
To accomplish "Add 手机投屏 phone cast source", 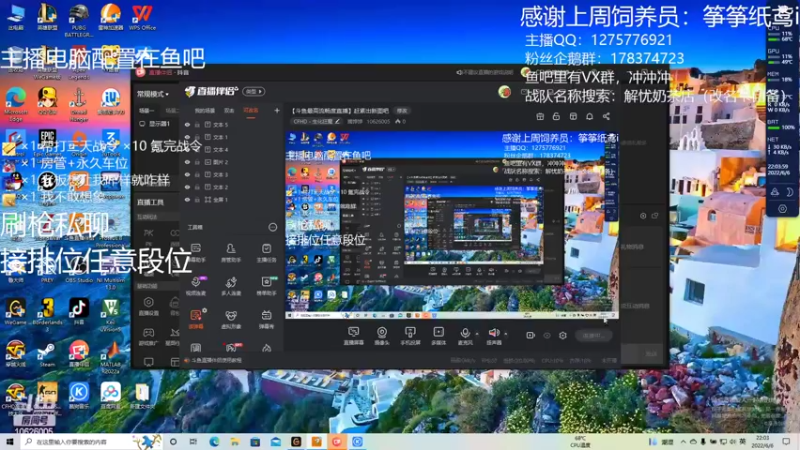I will [410, 336].
